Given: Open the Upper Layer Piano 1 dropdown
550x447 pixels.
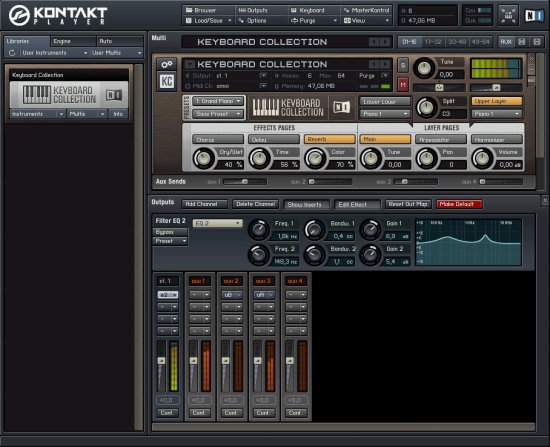Looking at the screenshot, I should point(497,114).
